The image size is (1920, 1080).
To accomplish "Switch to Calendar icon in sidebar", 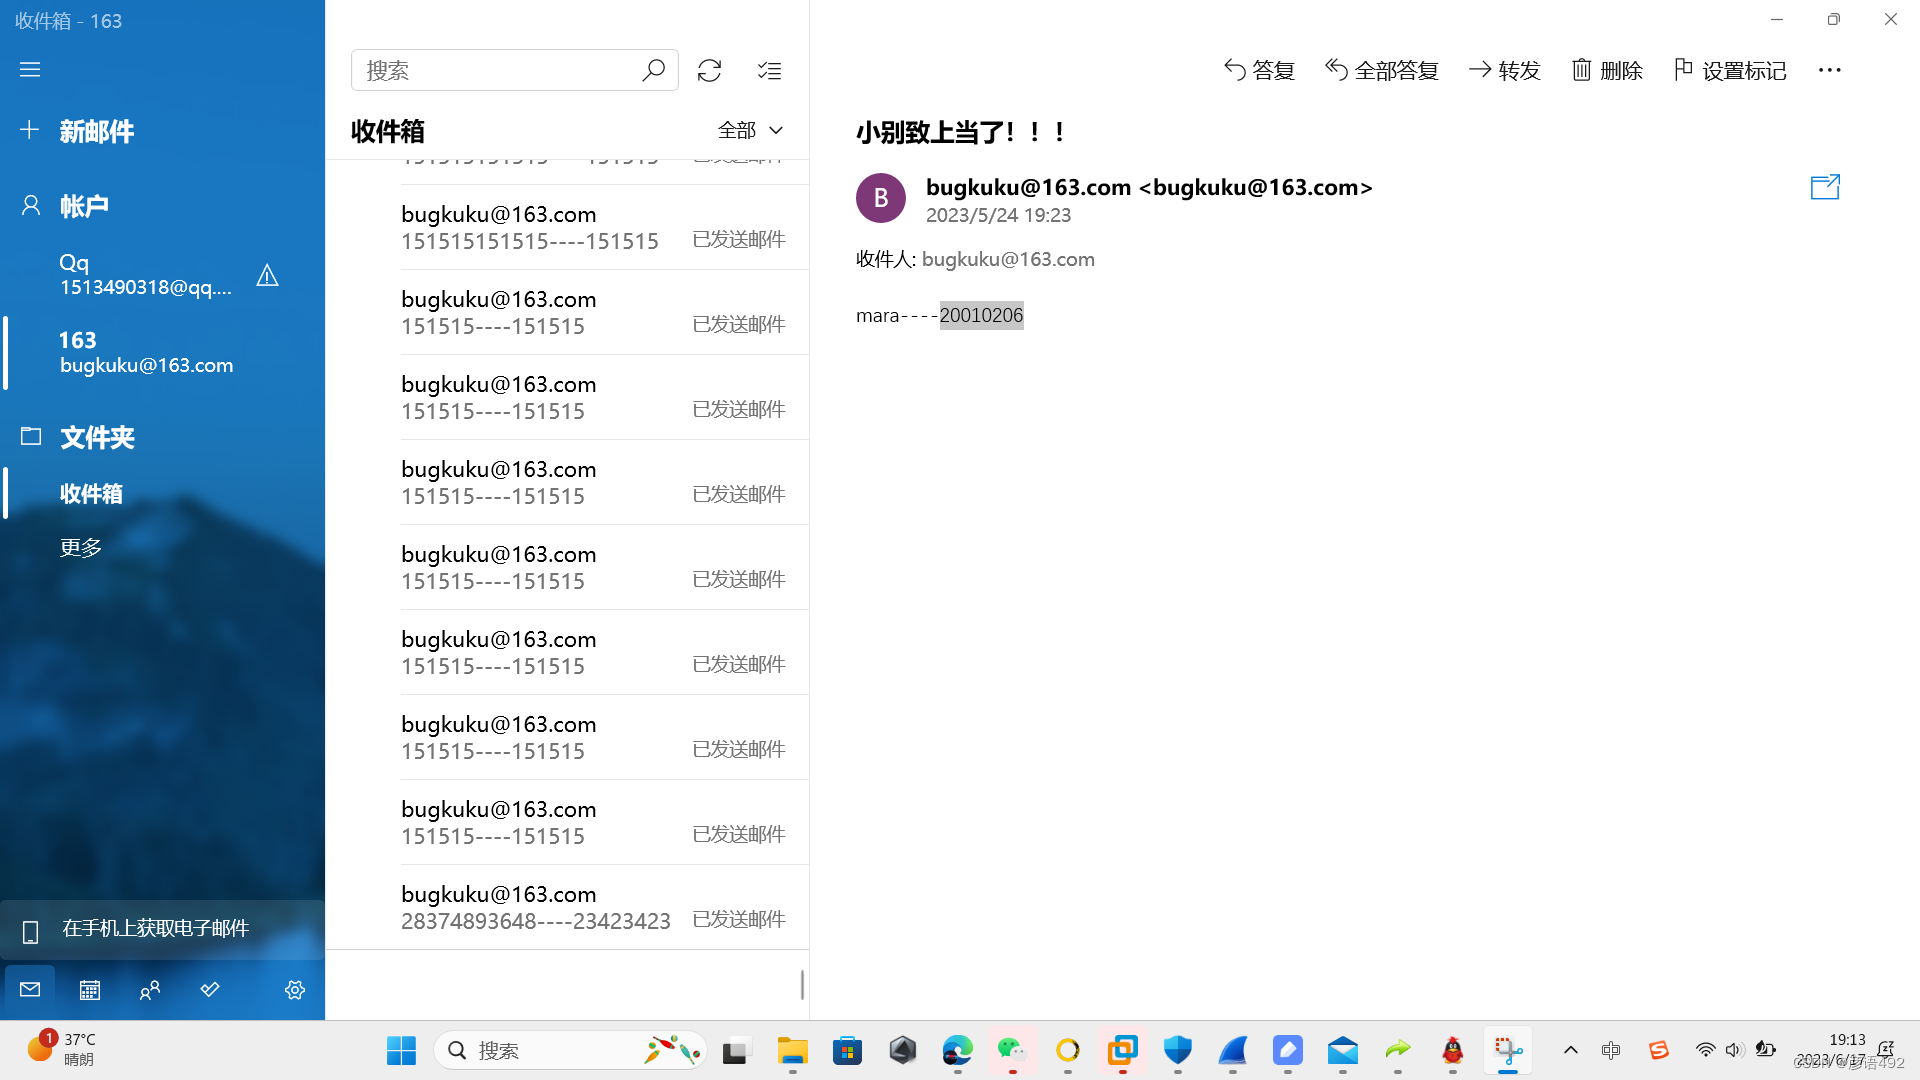I will click(90, 990).
